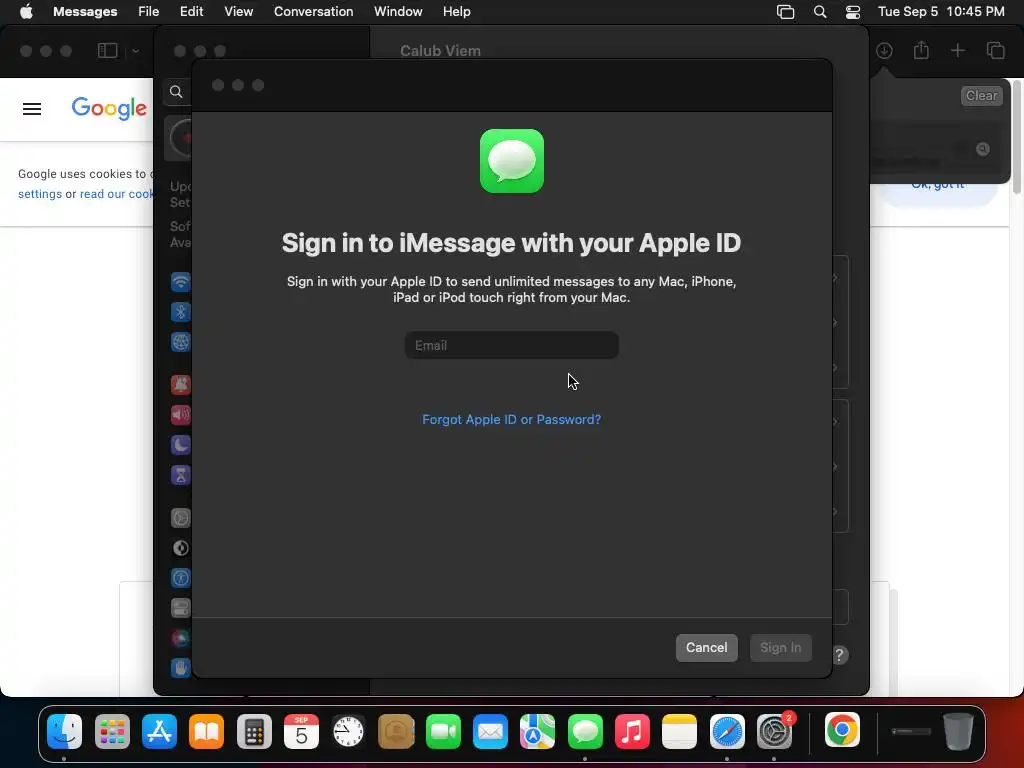Select Network in System Settings sidebar
1024x768 pixels.
tap(180, 342)
